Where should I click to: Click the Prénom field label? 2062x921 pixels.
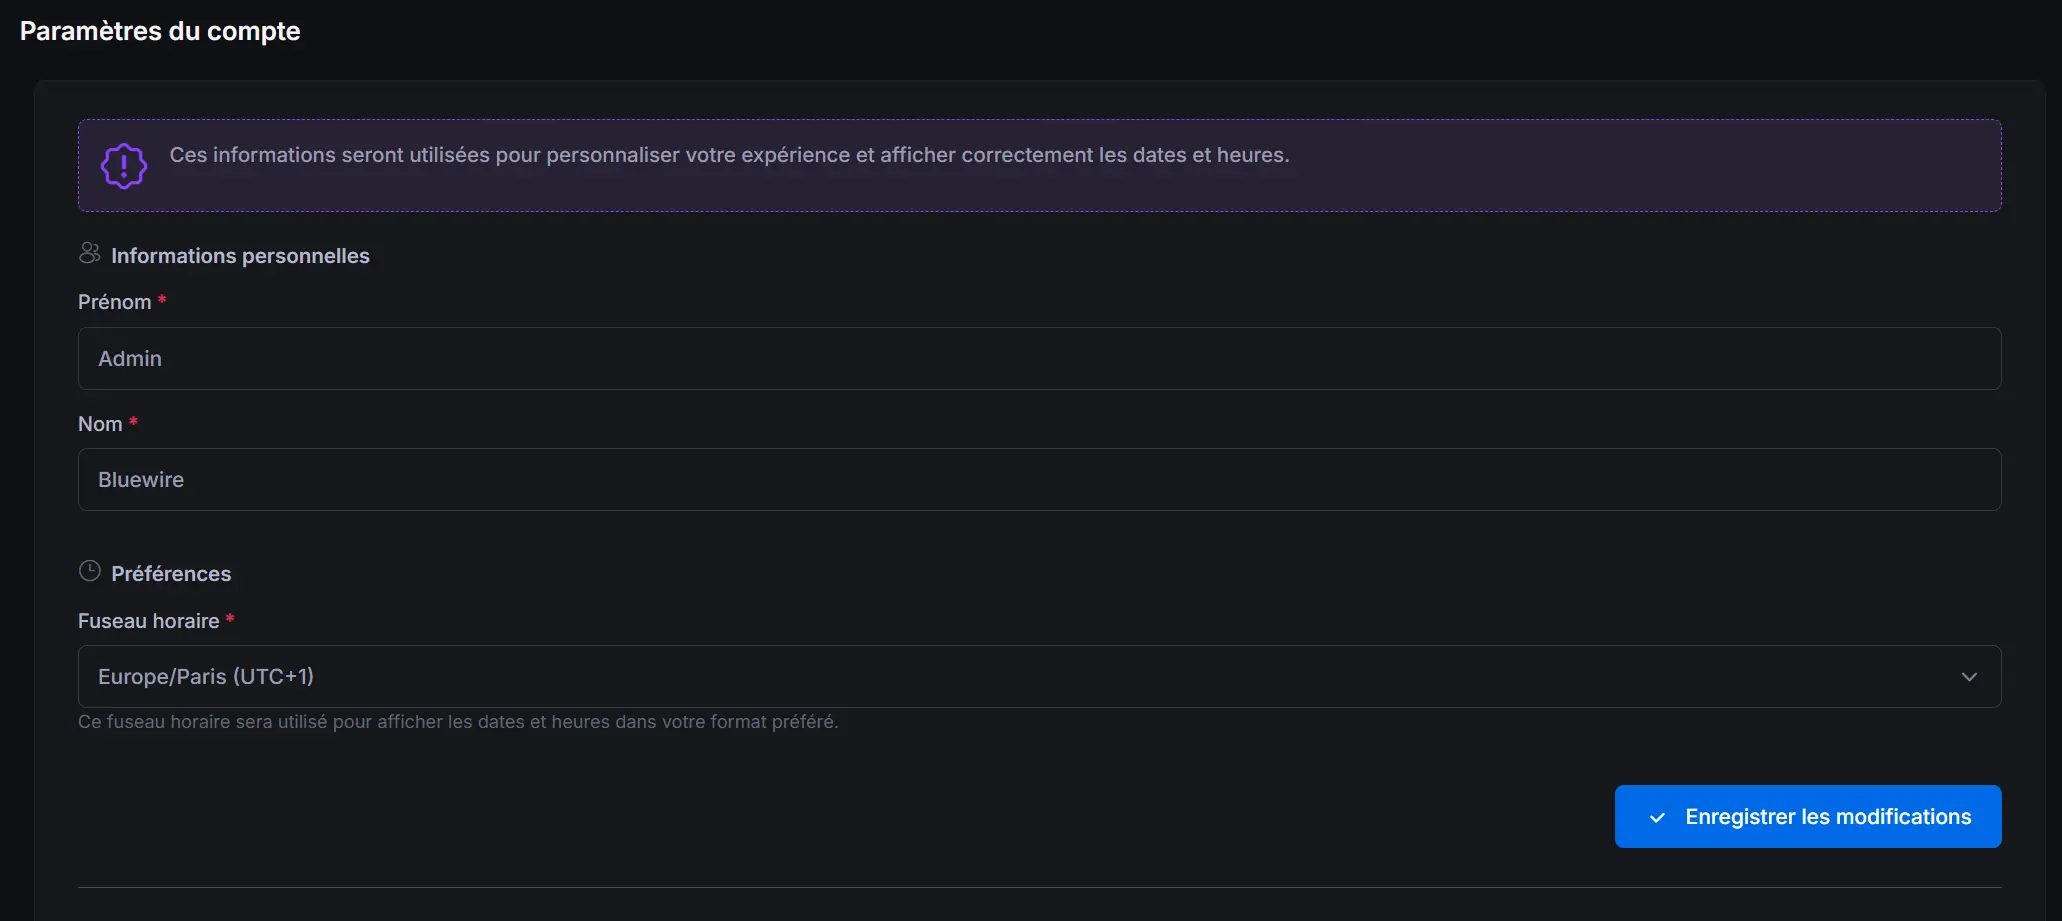click(115, 302)
